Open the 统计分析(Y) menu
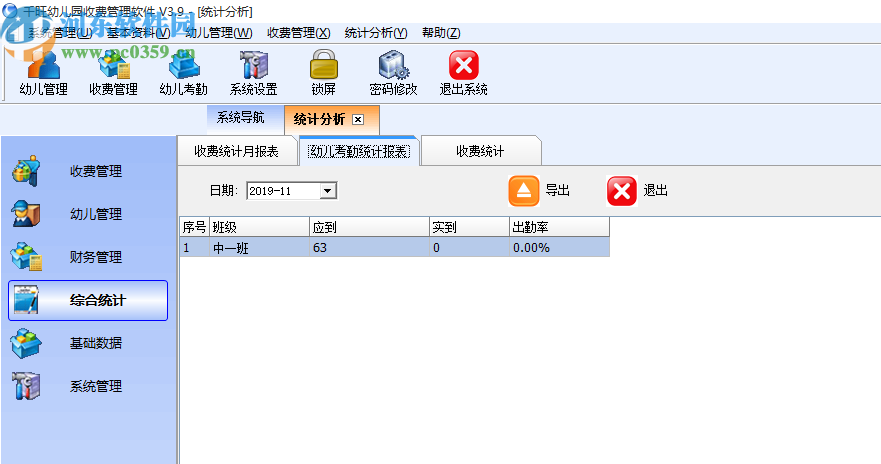Viewport: 881px width, 464px height. 376,33
